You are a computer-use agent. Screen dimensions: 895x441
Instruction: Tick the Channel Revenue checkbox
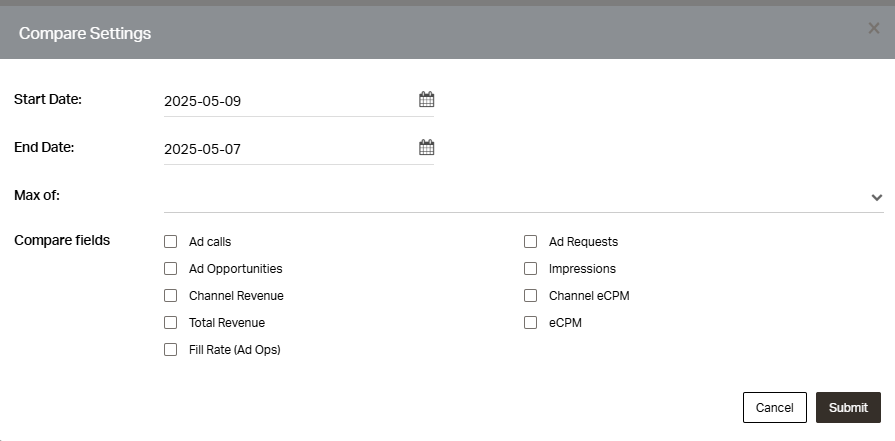click(x=171, y=296)
